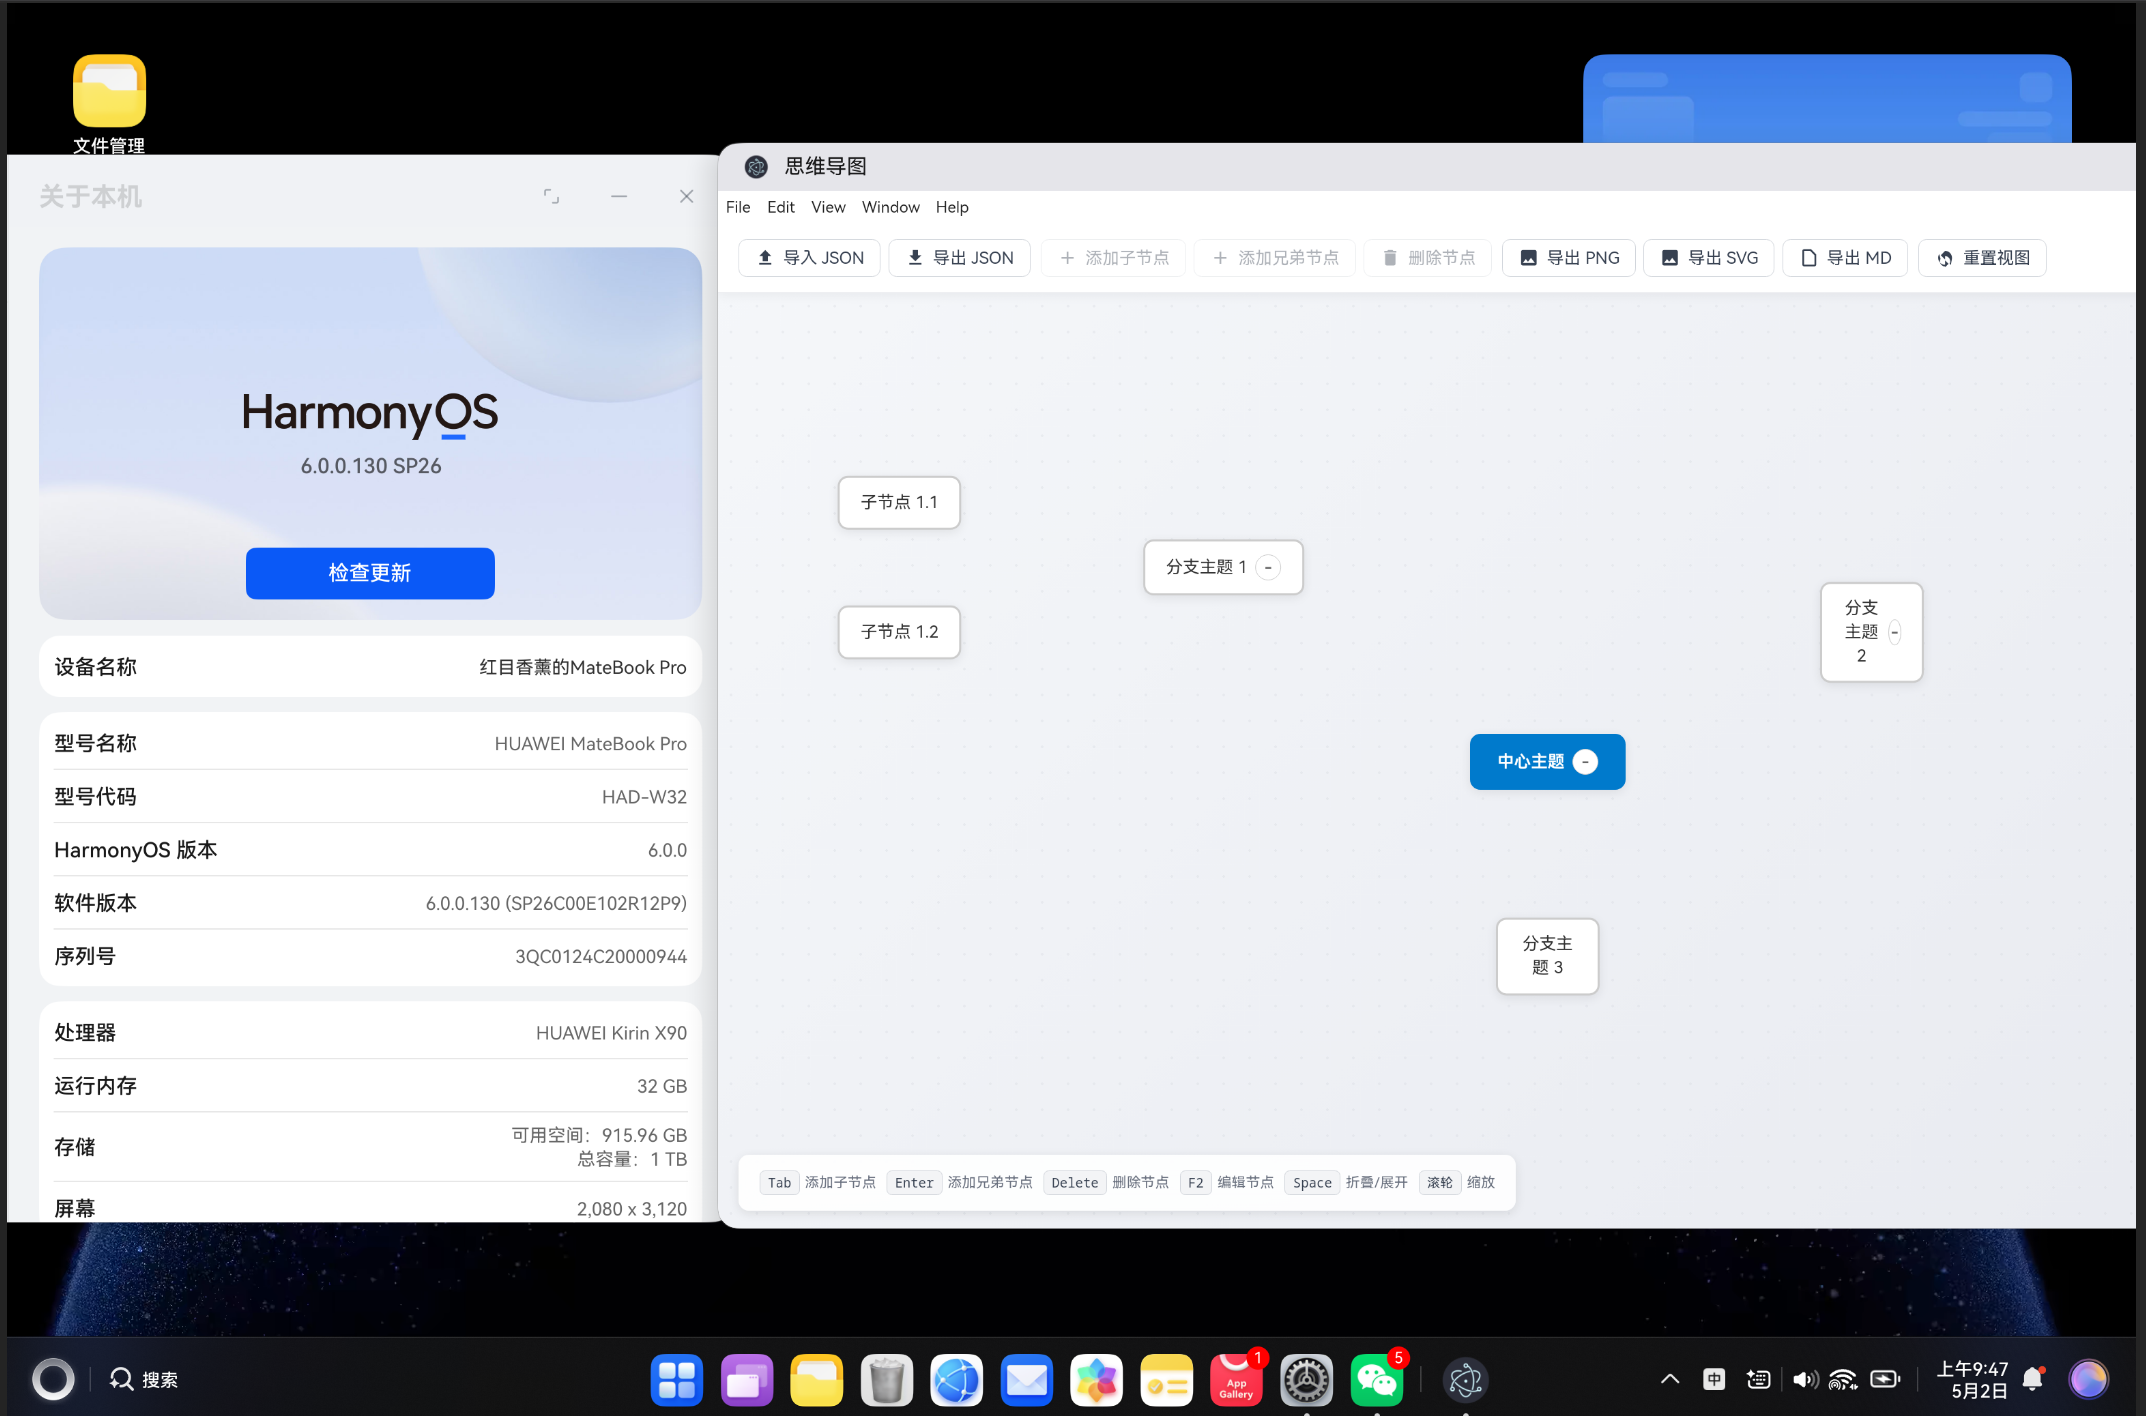Click the serial number 3QC0124C20000944
Viewport: 2146px width, 1416px height.
click(601, 957)
